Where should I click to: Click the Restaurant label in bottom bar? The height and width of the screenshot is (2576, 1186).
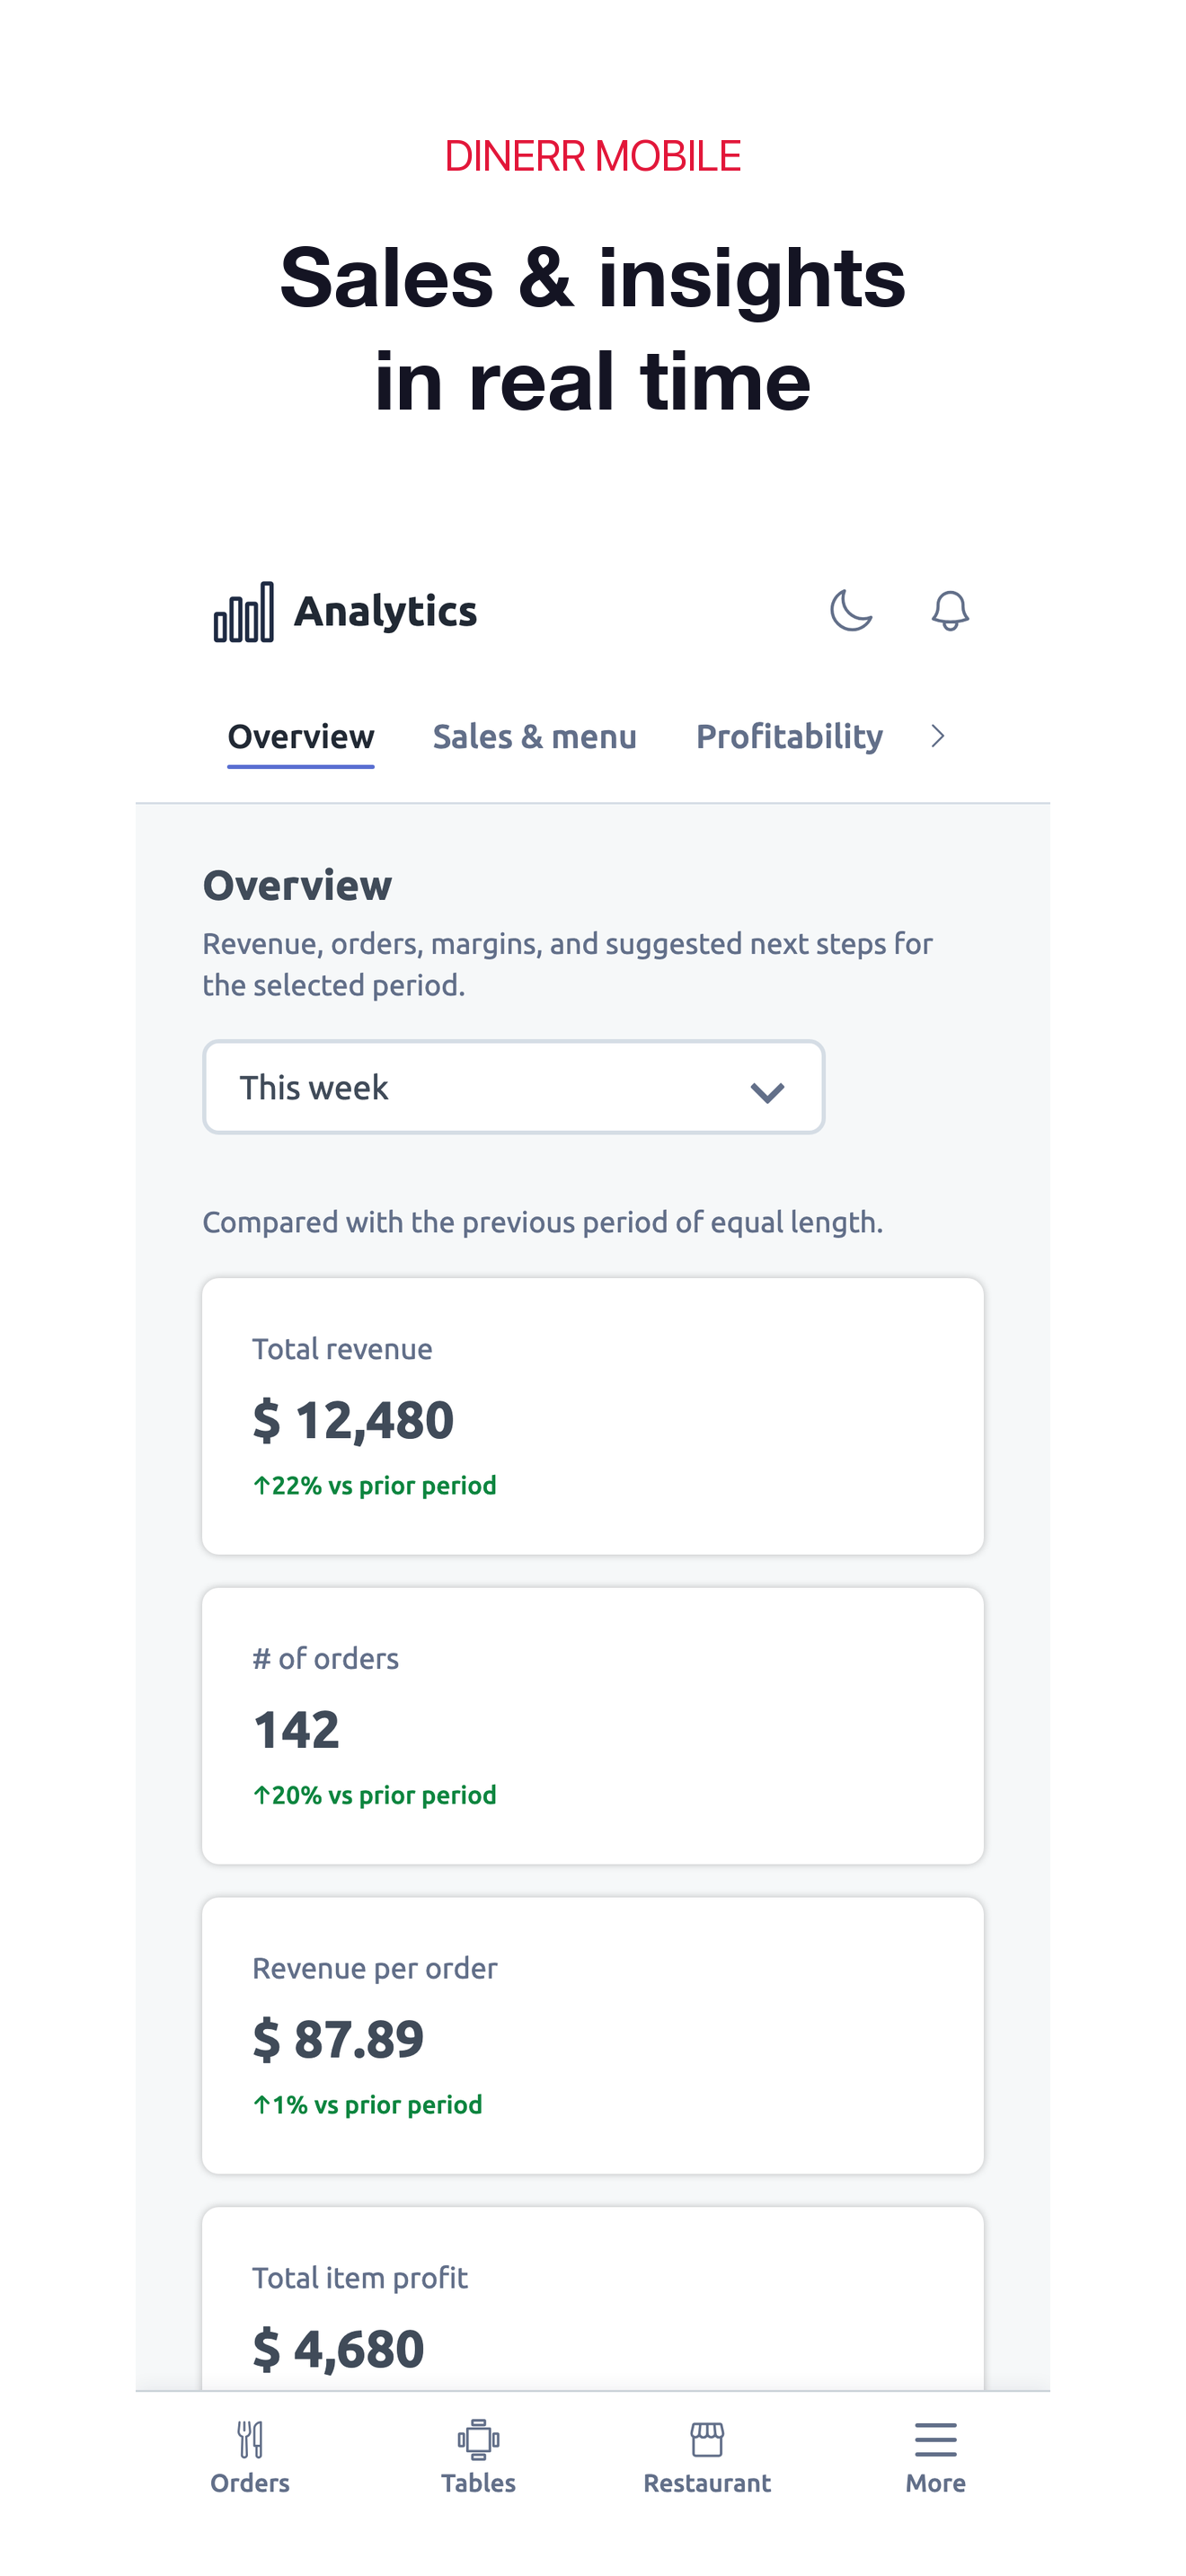(707, 2483)
